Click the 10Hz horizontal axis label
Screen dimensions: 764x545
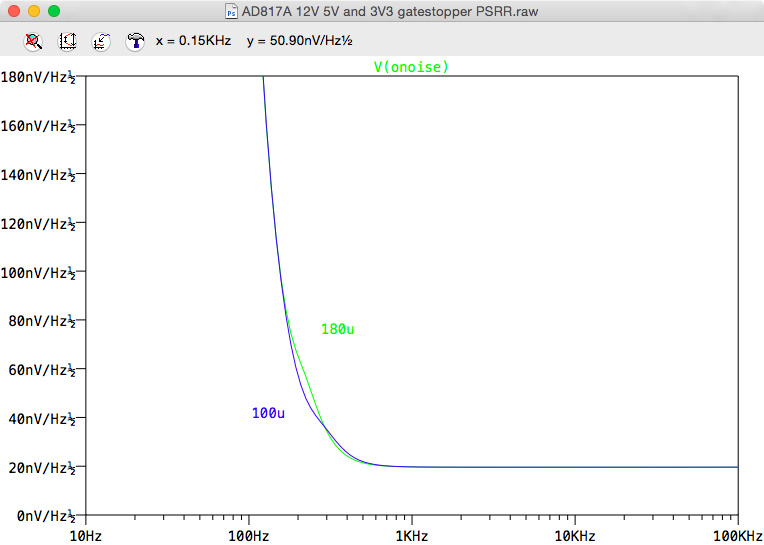click(86, 537)
